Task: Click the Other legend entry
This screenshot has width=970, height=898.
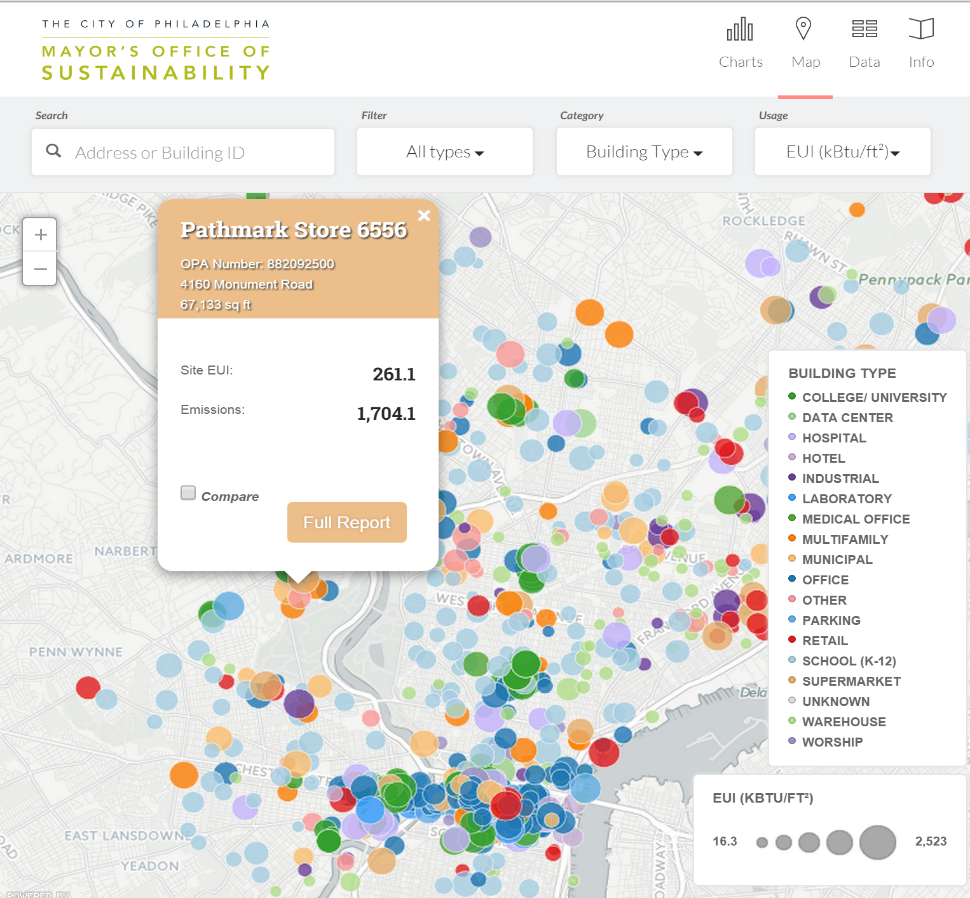Action: pos(817,601)
